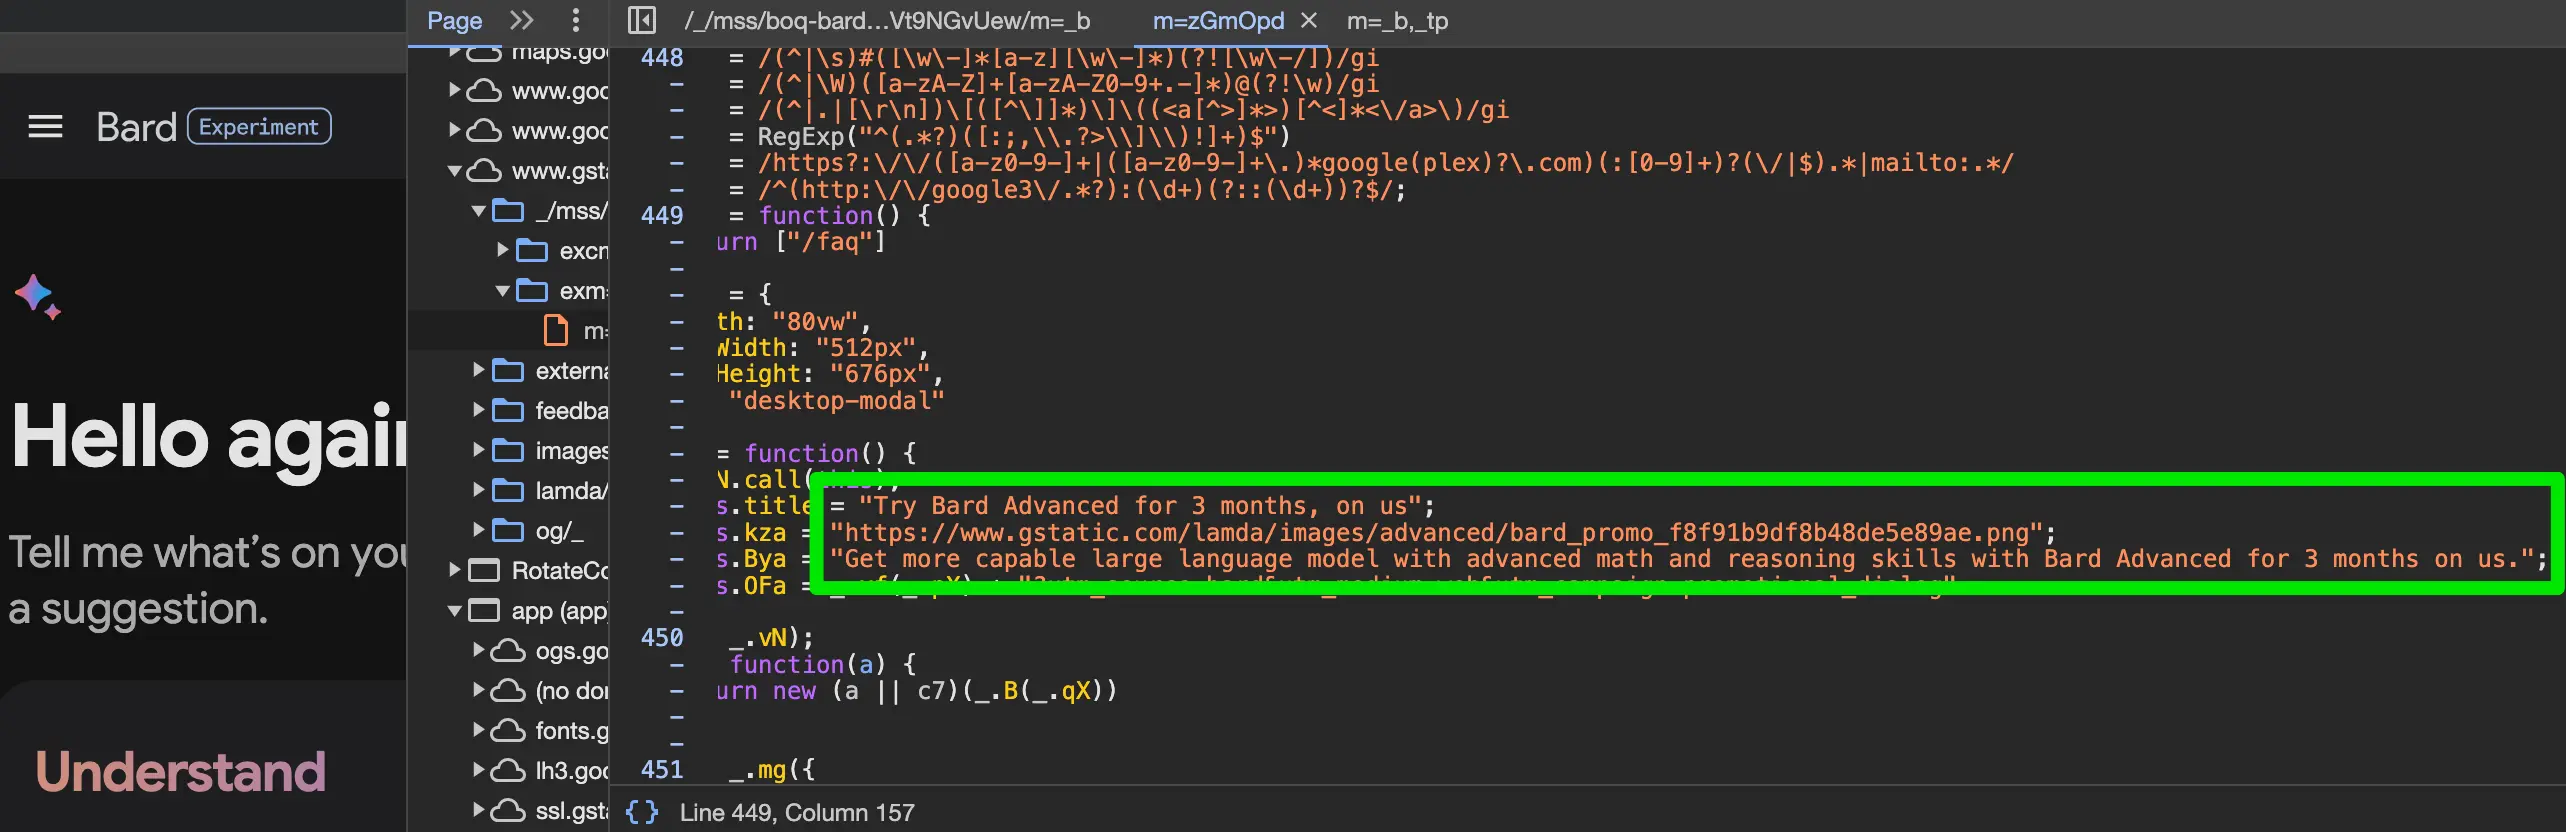Expand the excn folder

pos(503,250)
